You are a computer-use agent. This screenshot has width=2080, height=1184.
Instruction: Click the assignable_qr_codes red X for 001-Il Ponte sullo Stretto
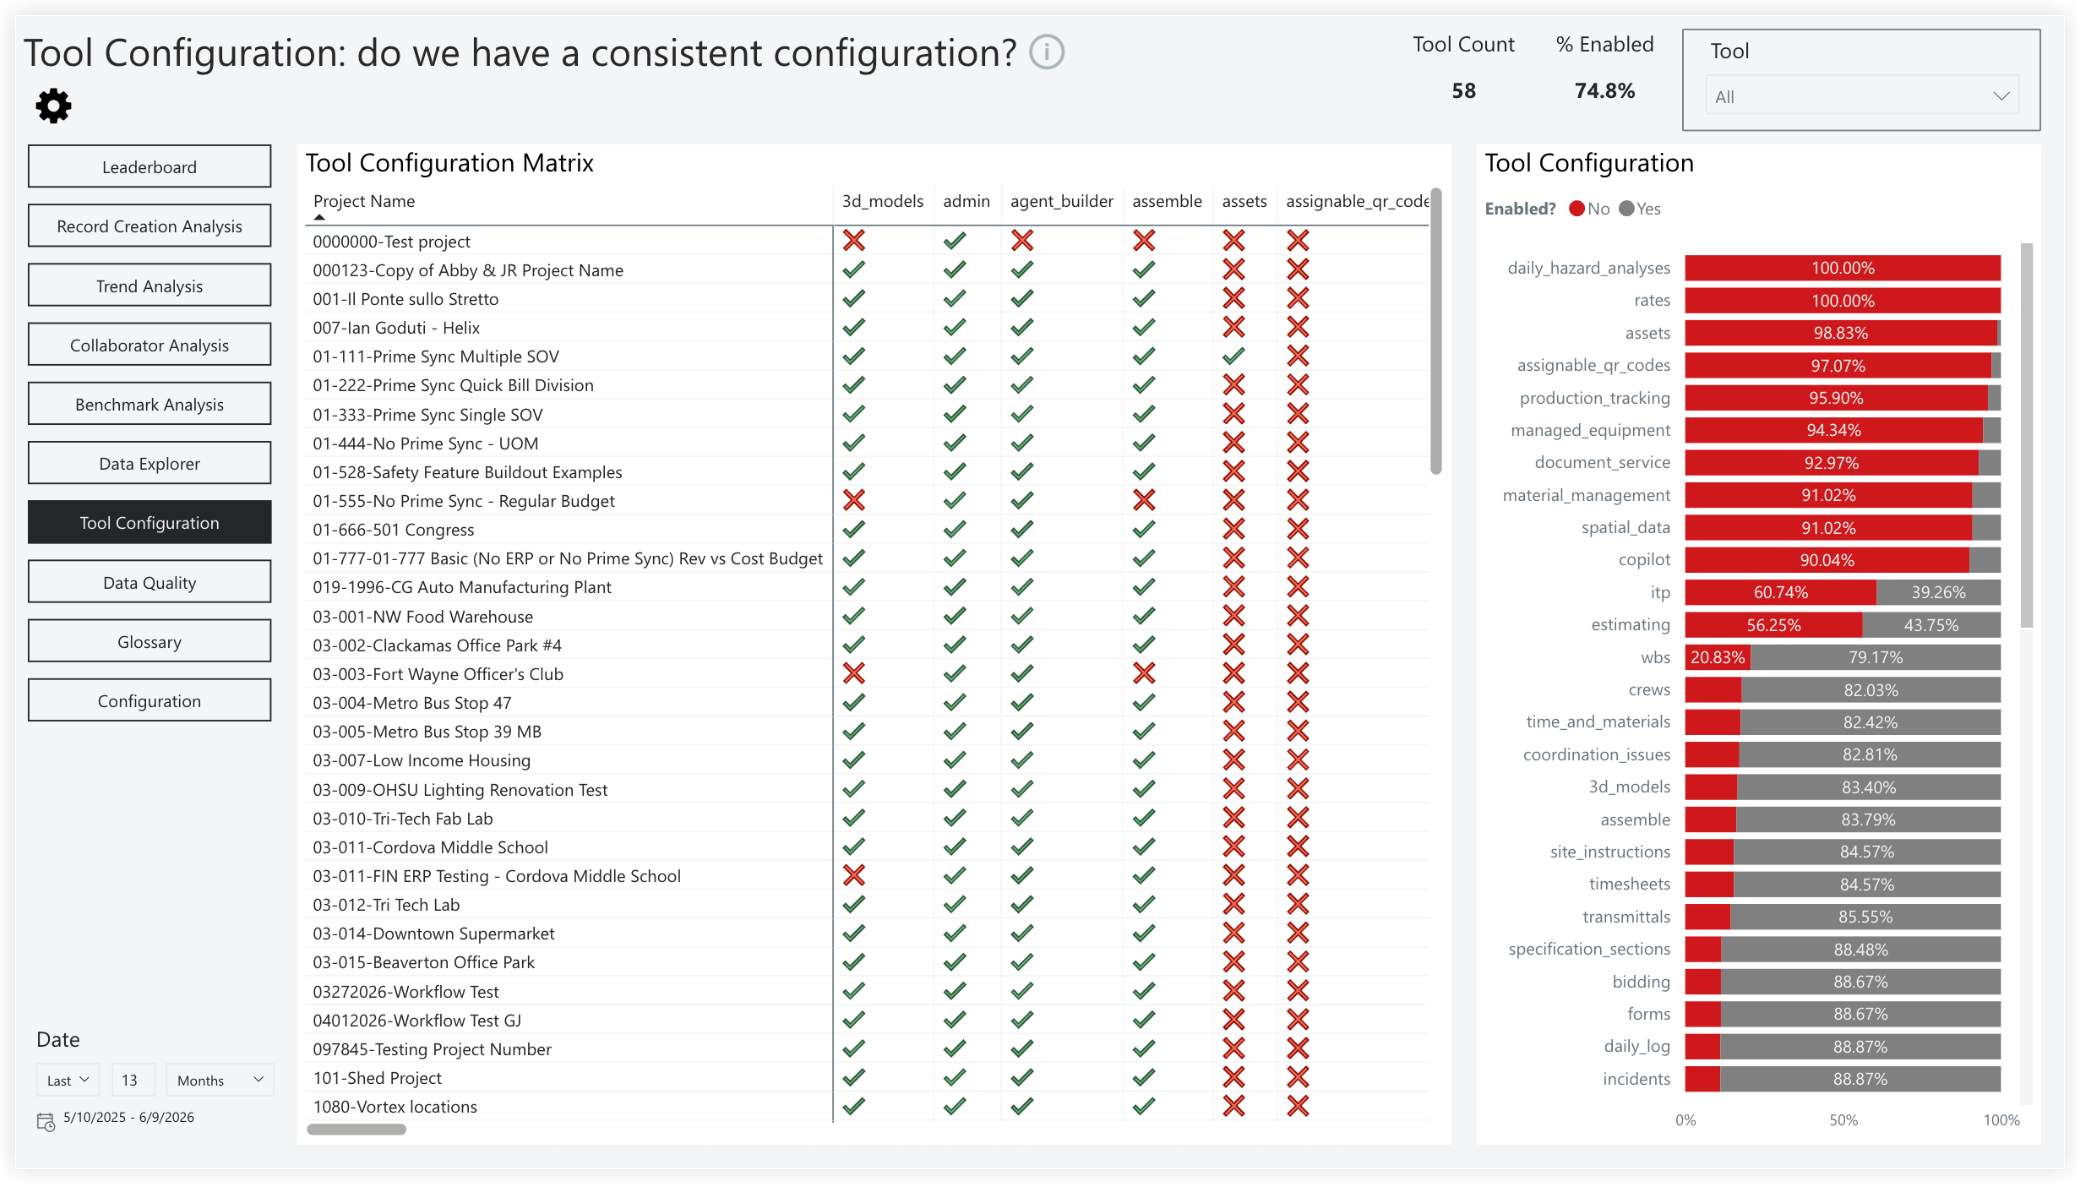pos(1298,298)
